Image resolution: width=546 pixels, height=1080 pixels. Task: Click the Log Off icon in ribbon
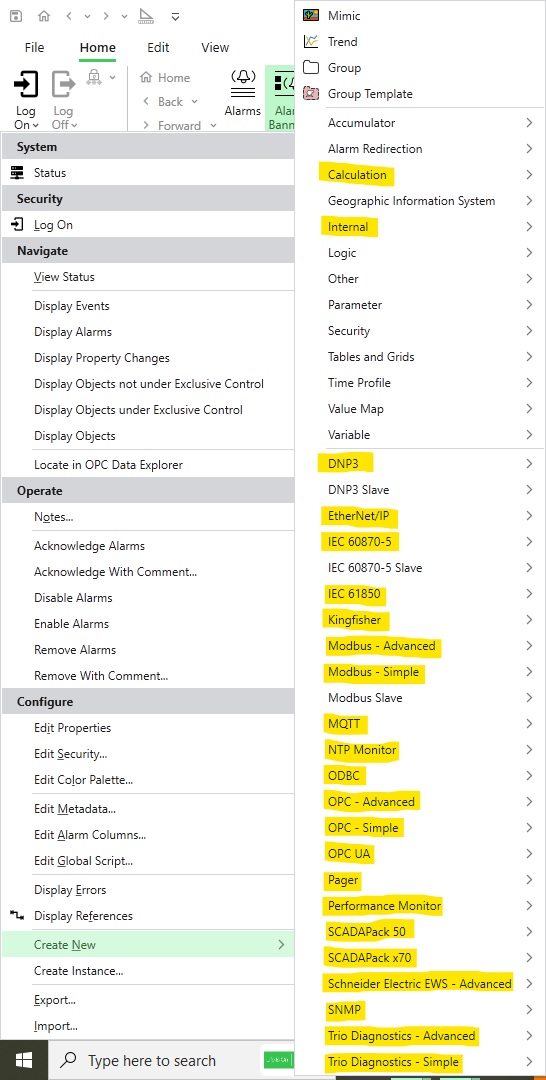point(64,85)
